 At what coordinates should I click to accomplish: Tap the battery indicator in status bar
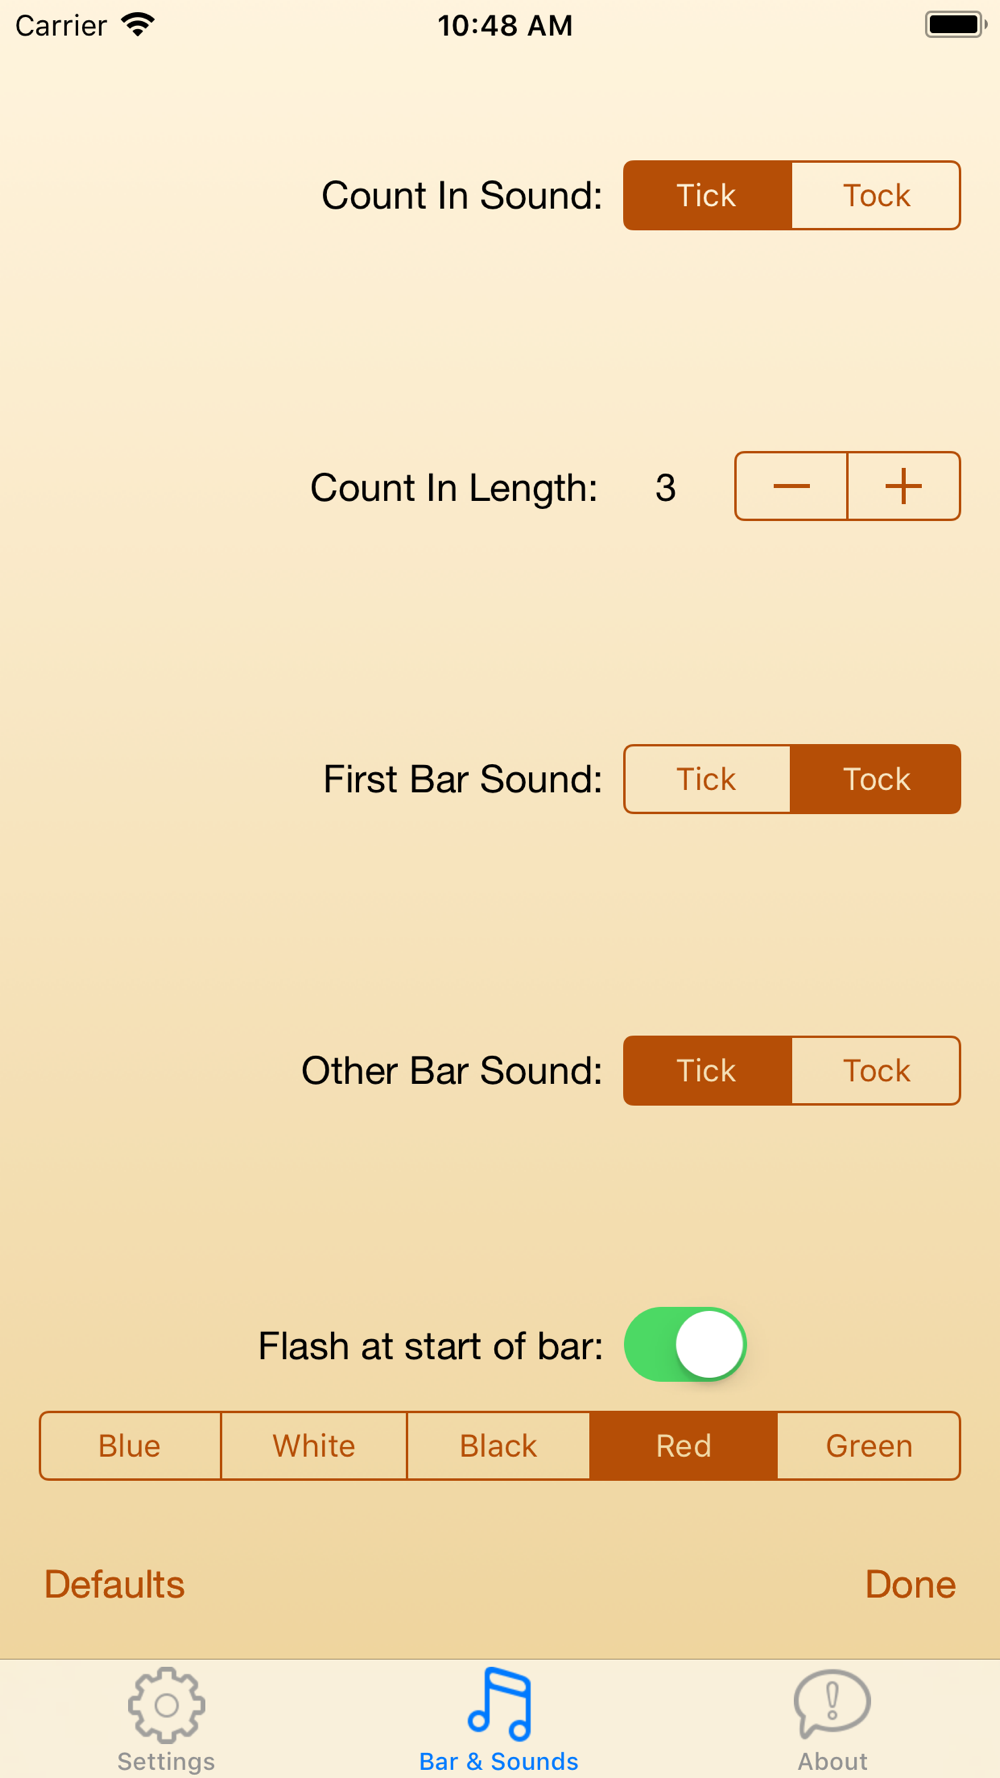pos(955,25)
